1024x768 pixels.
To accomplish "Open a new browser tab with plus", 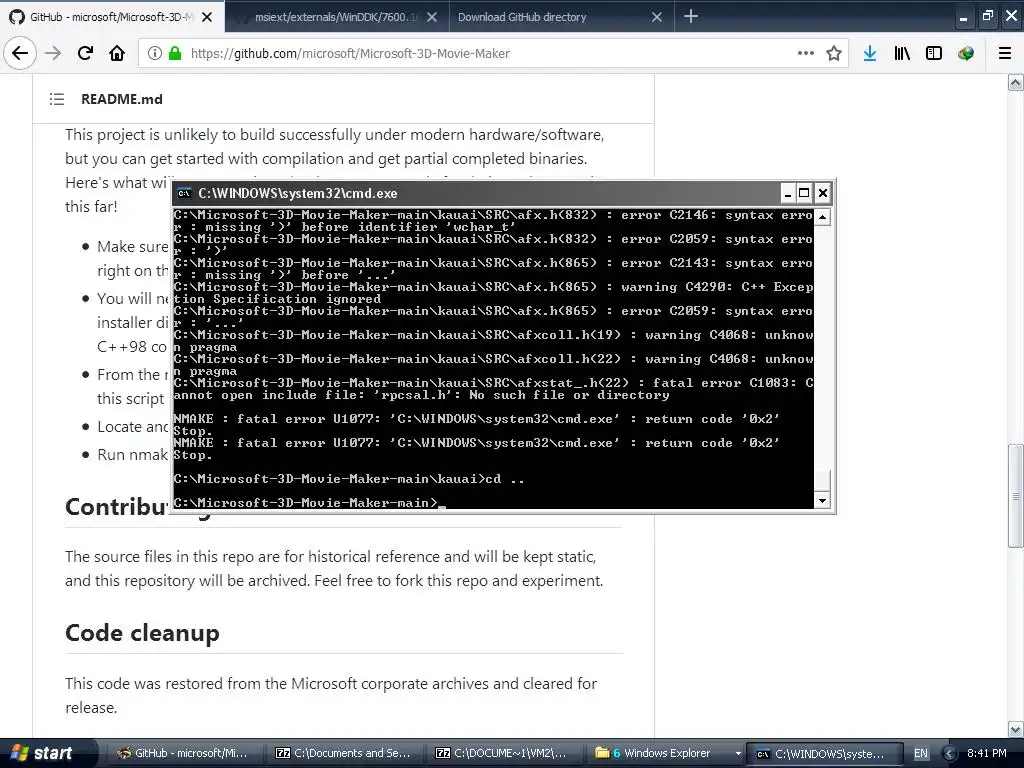I will coord(691,16).
